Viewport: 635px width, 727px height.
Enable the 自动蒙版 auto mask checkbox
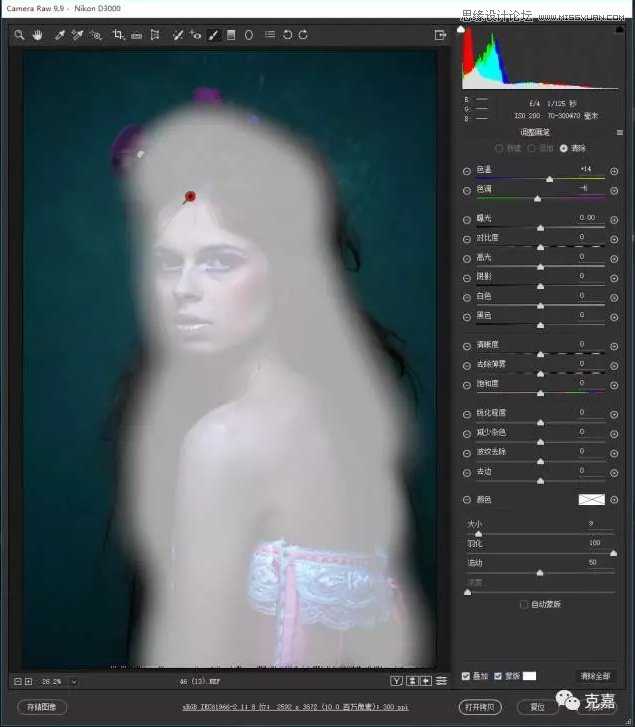[524, 604]
